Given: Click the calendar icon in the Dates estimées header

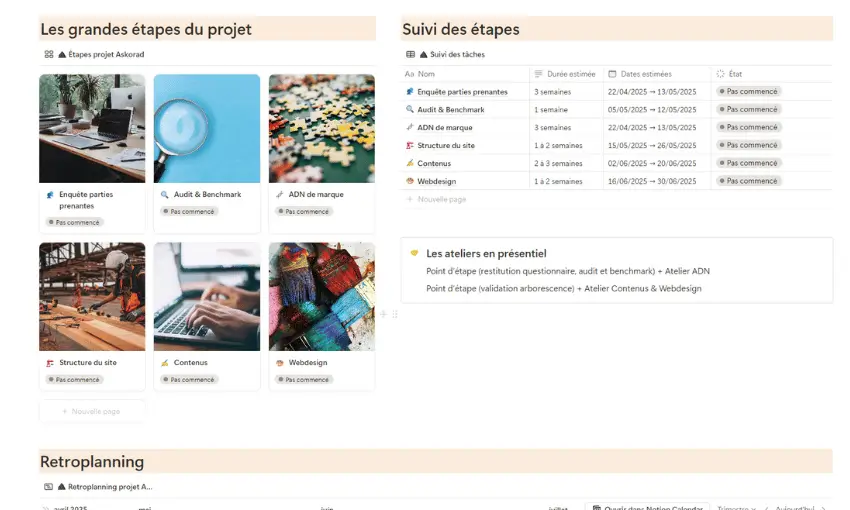Looking at the screenshot, I should tap(612, 74).
